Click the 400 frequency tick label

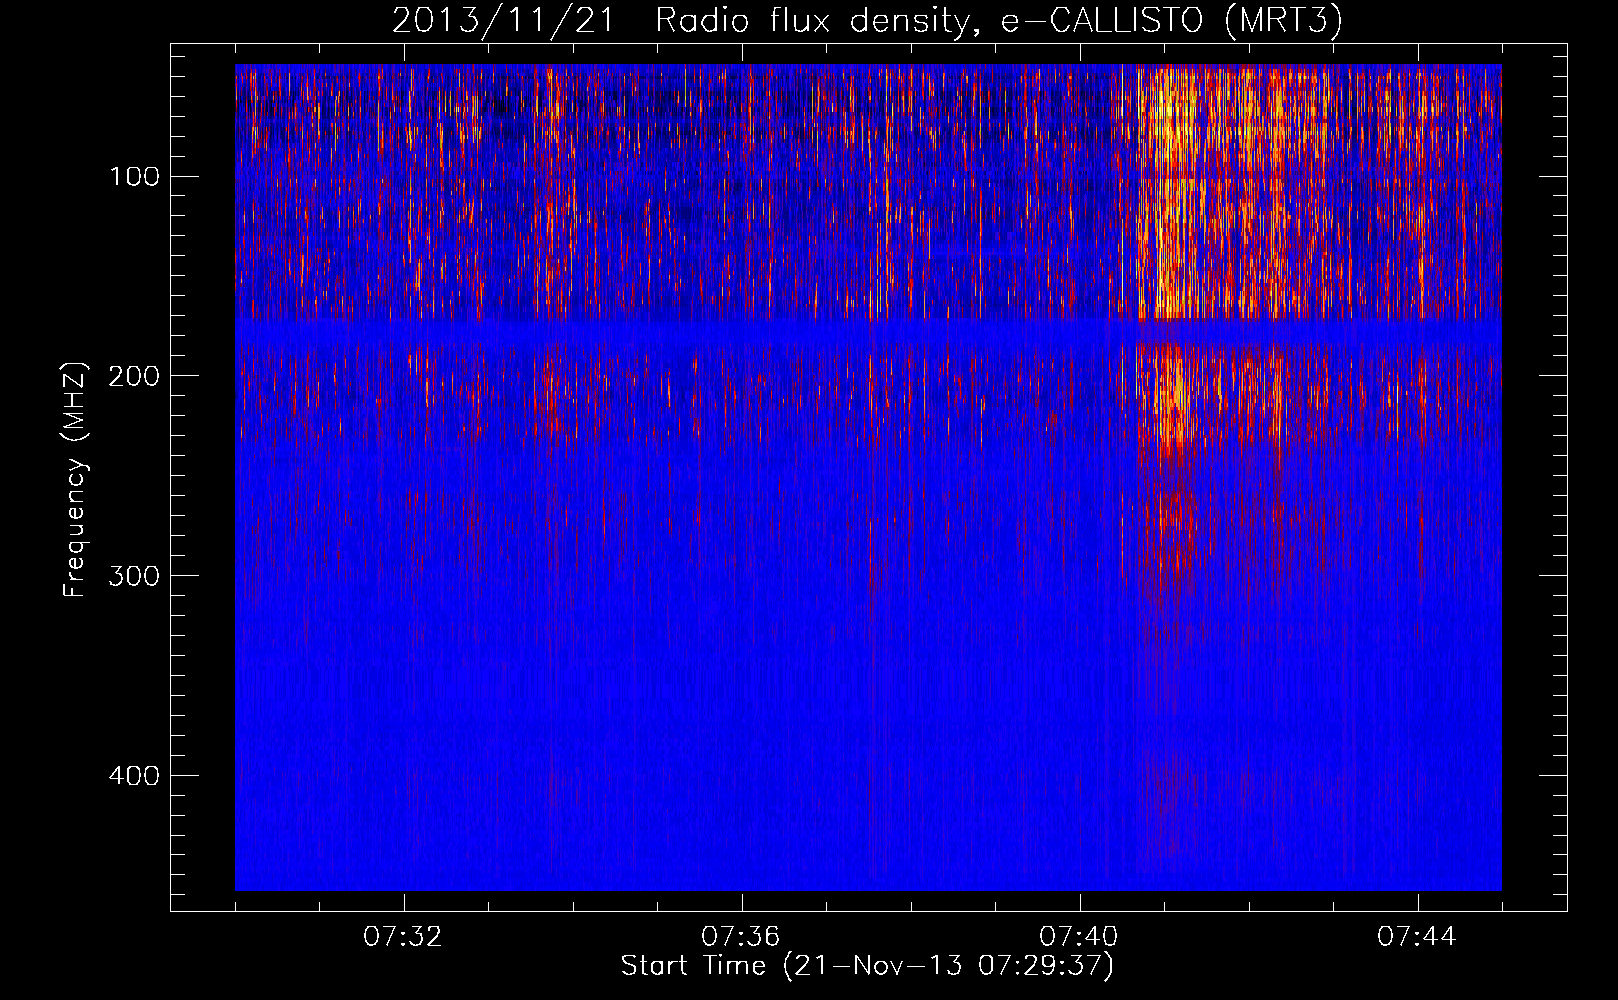tap(132, 776)
